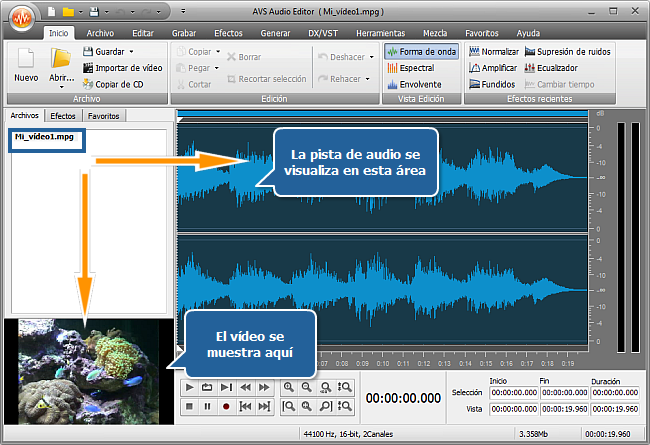Apply the Normalizar effect
Image resolution: width=650 pixels, height=445 pixels.
coord(494,51)
